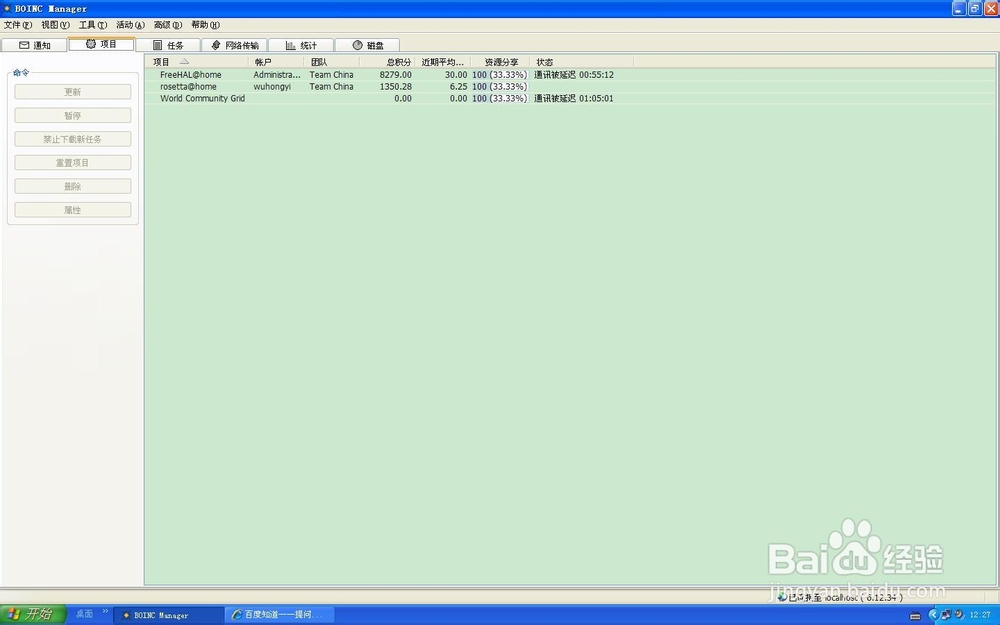Click the globe connection icon in status bar

pyautogui.click(x=782, y=597)
